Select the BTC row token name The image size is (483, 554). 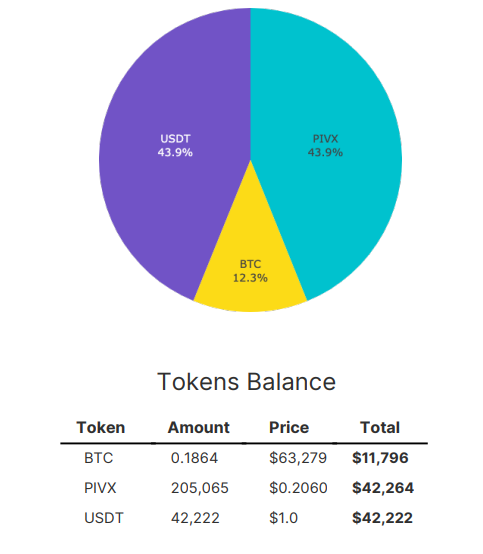click(x=99, y=458)
